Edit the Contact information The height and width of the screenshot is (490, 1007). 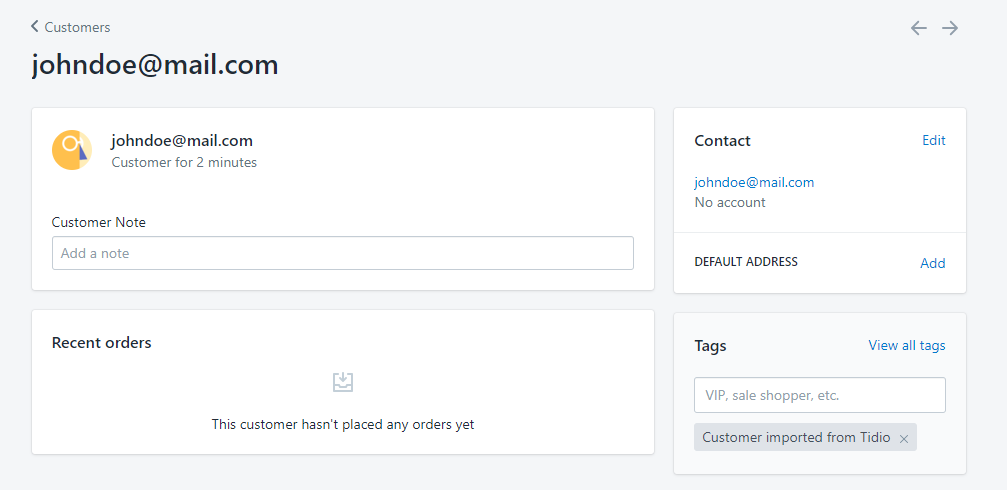pos(934,141)
